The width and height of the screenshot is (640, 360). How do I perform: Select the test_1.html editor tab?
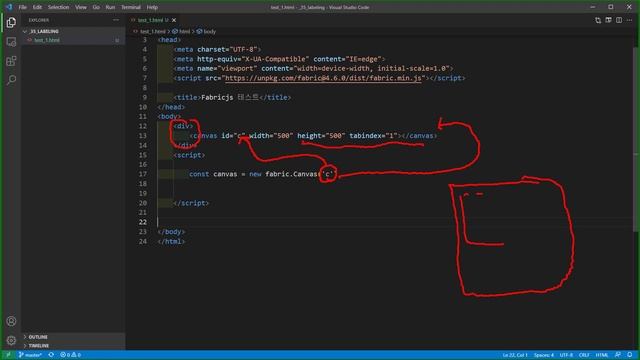pos(151,20)
